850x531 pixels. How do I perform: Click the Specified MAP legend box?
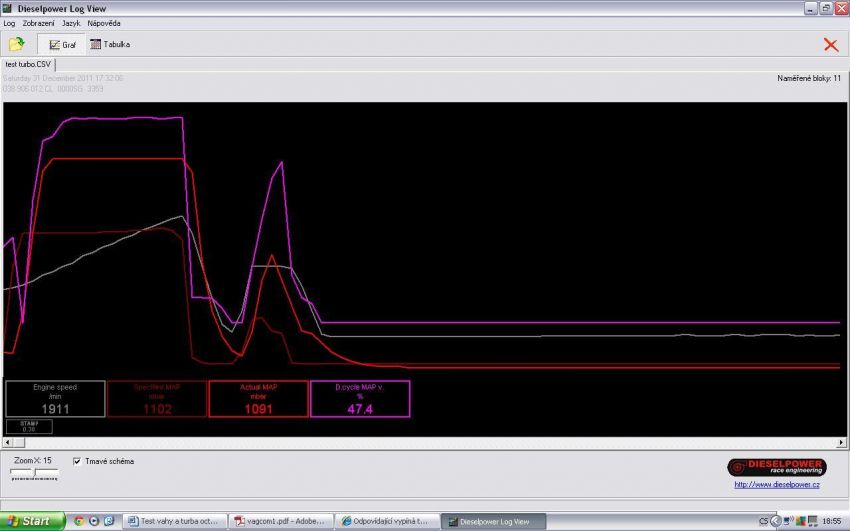click(157, 399)
